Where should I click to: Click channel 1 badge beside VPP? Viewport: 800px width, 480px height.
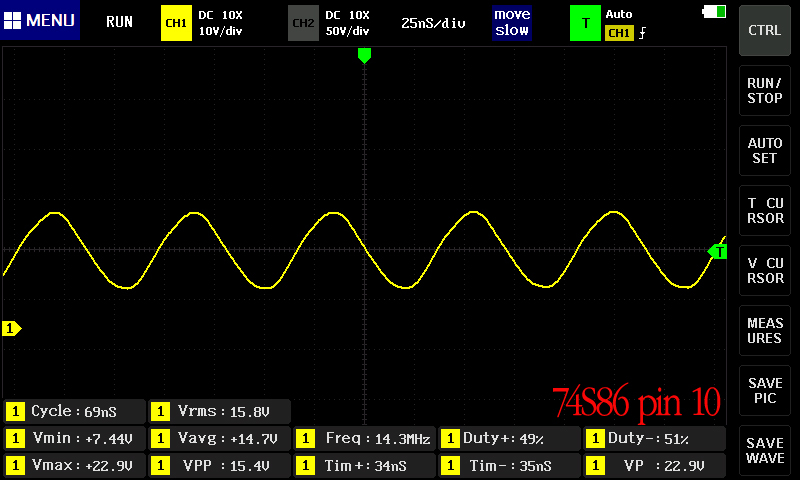click(x=160, y=465)
